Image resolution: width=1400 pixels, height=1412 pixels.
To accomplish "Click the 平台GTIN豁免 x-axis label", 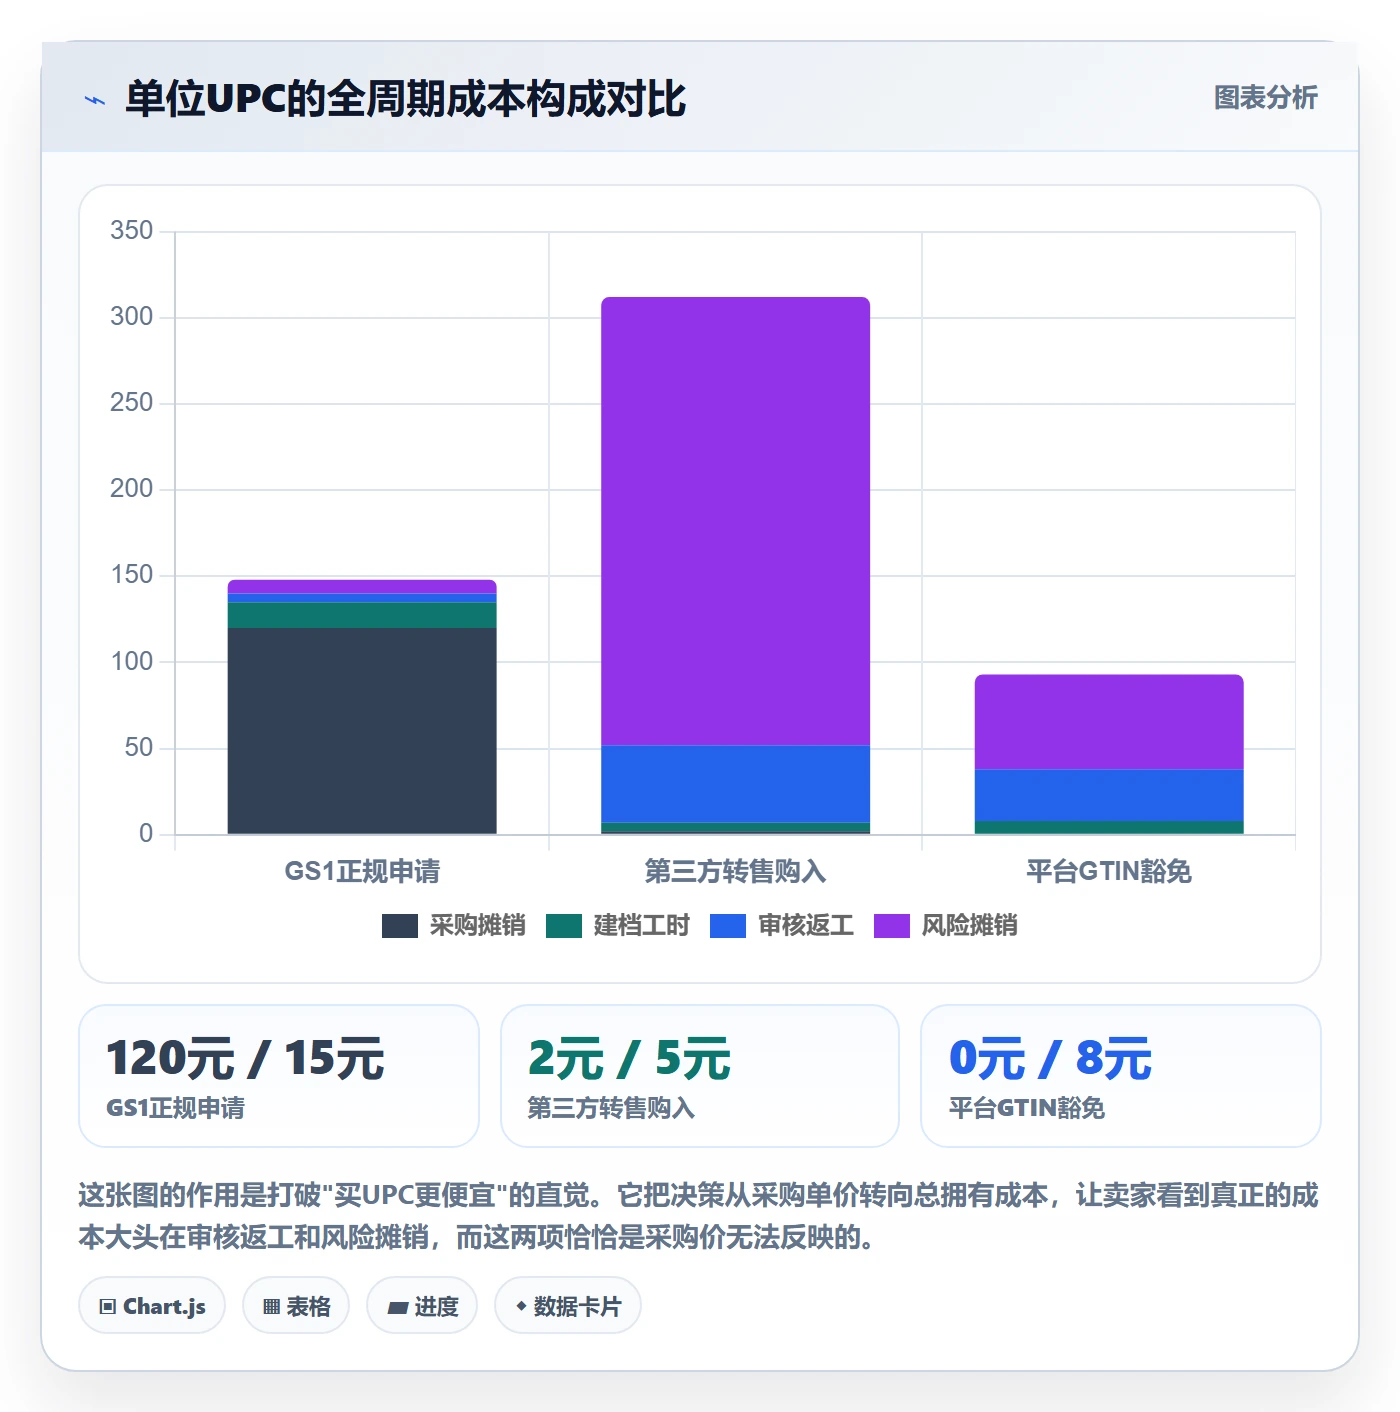I will click(1109, 871).
